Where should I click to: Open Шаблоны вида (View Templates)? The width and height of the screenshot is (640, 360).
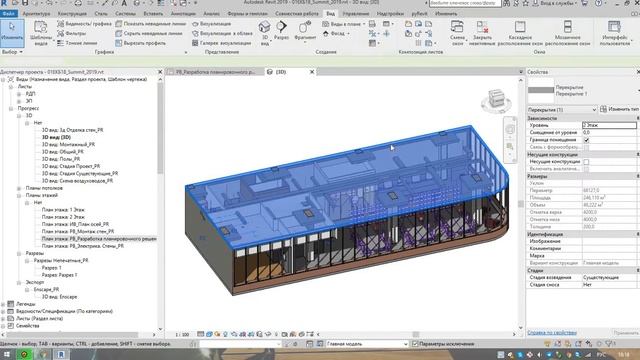coord(41,33)
